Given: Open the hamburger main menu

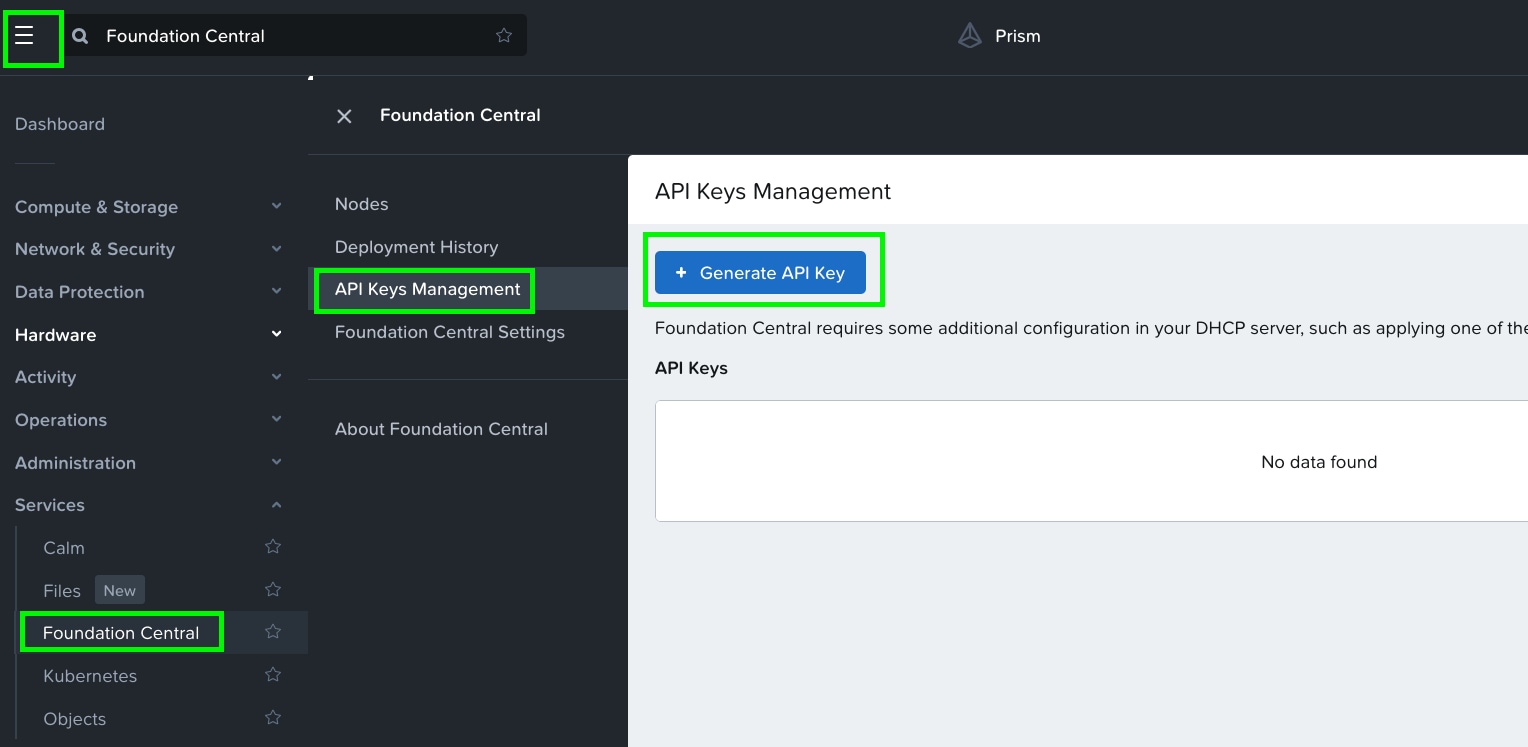Looking at the screenshot, I should coord(25,37).
